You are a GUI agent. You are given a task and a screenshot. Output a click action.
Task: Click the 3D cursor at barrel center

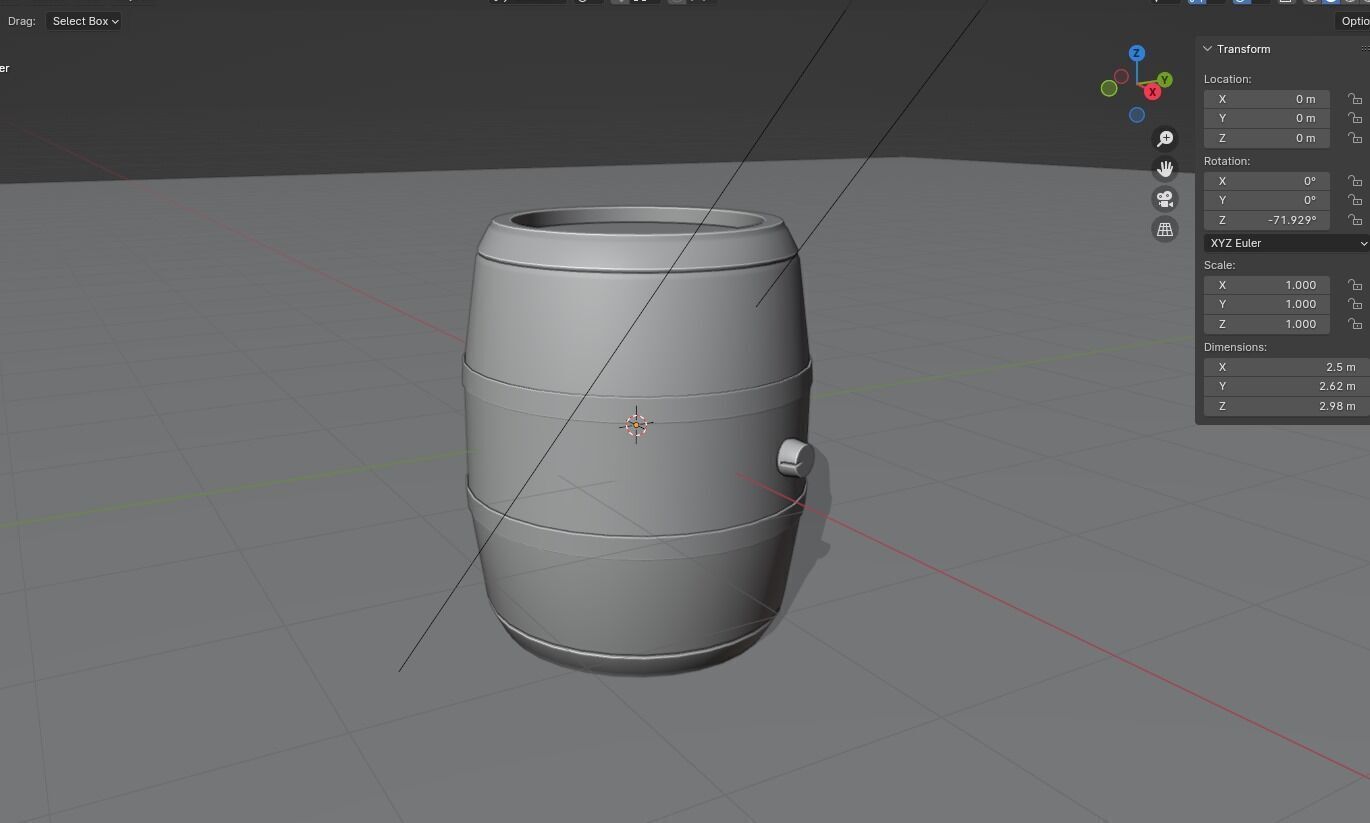coord(636,425)
